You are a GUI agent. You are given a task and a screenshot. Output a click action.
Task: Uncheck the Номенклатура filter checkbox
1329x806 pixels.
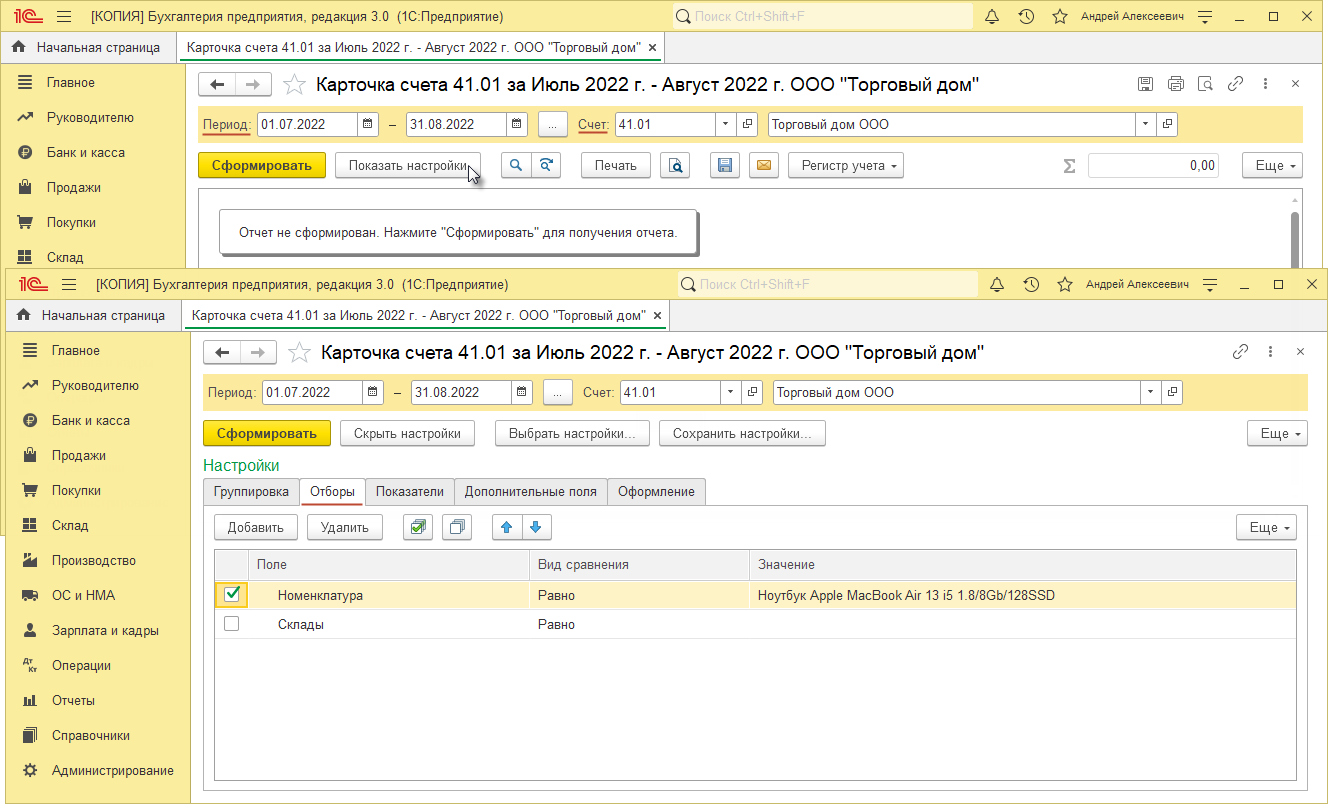tap(232, 595)
